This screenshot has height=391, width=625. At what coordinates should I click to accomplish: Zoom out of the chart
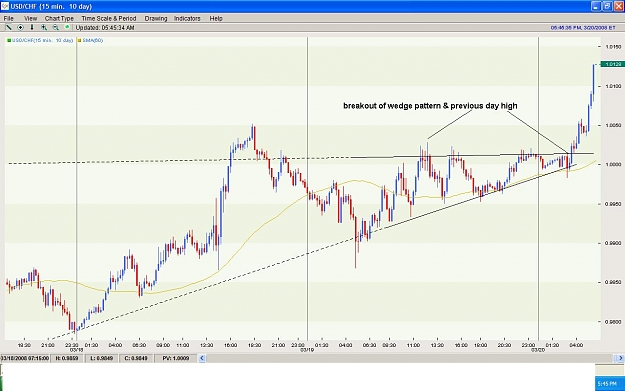tap(55, 28)
